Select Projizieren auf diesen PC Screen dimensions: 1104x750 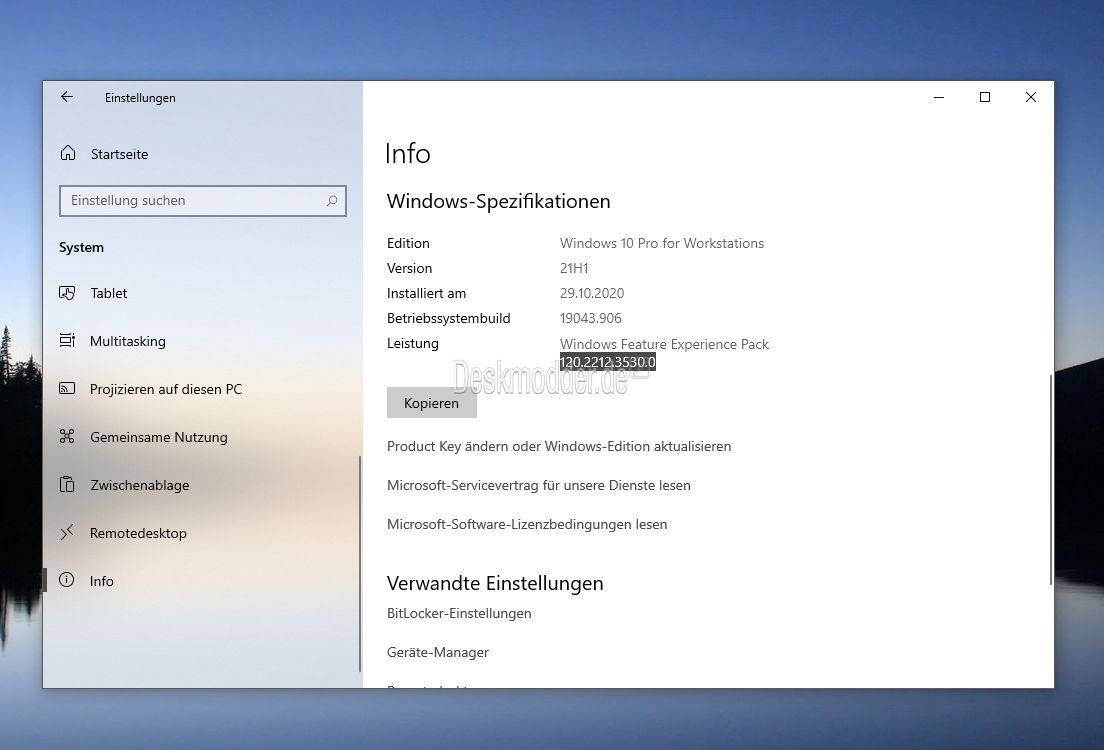[x=165, y=389]
